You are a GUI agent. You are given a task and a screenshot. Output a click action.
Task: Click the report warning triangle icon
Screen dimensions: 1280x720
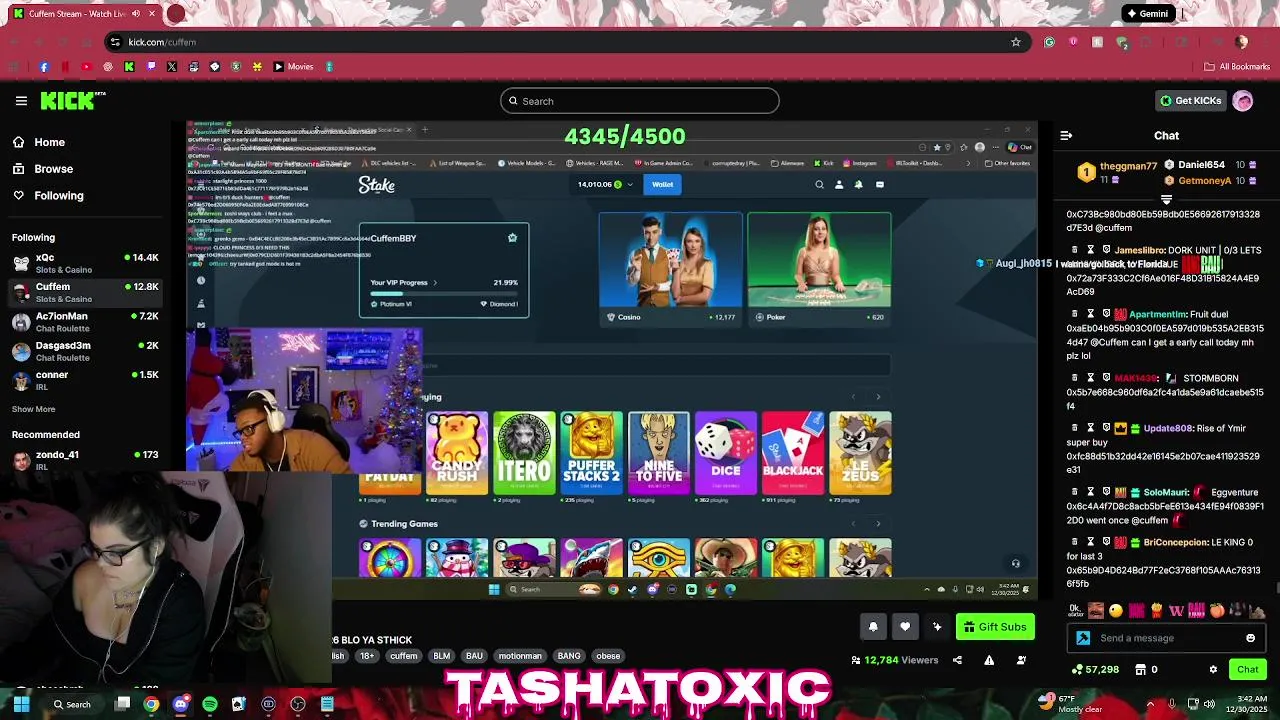989,660
